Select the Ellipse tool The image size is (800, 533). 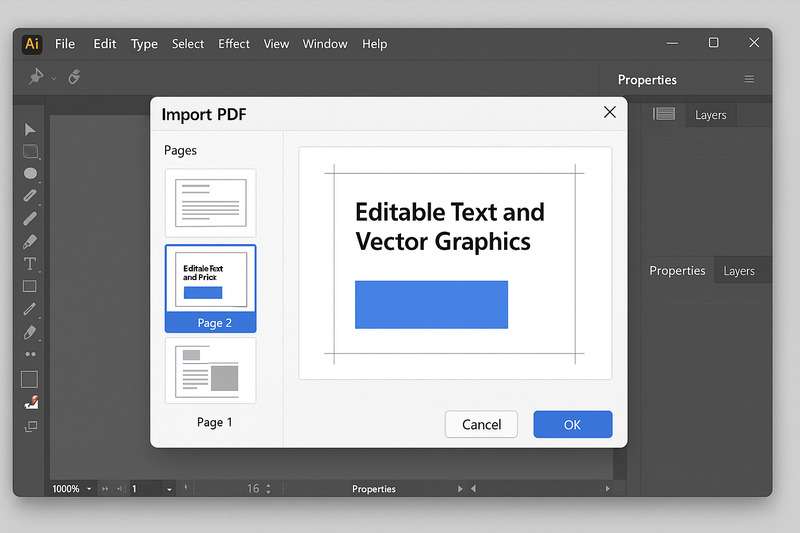[30, 173]
